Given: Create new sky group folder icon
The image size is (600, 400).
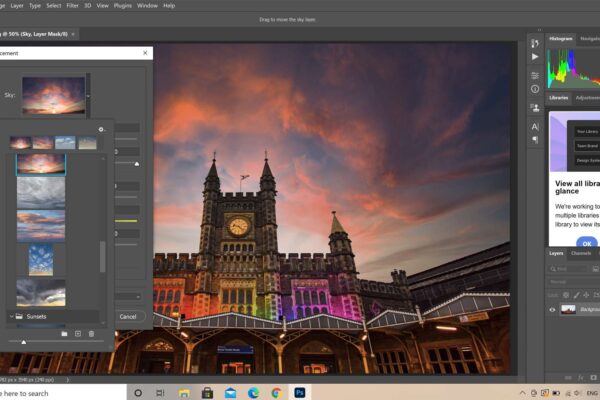Looking at the screenshot, I should (64, 334).
